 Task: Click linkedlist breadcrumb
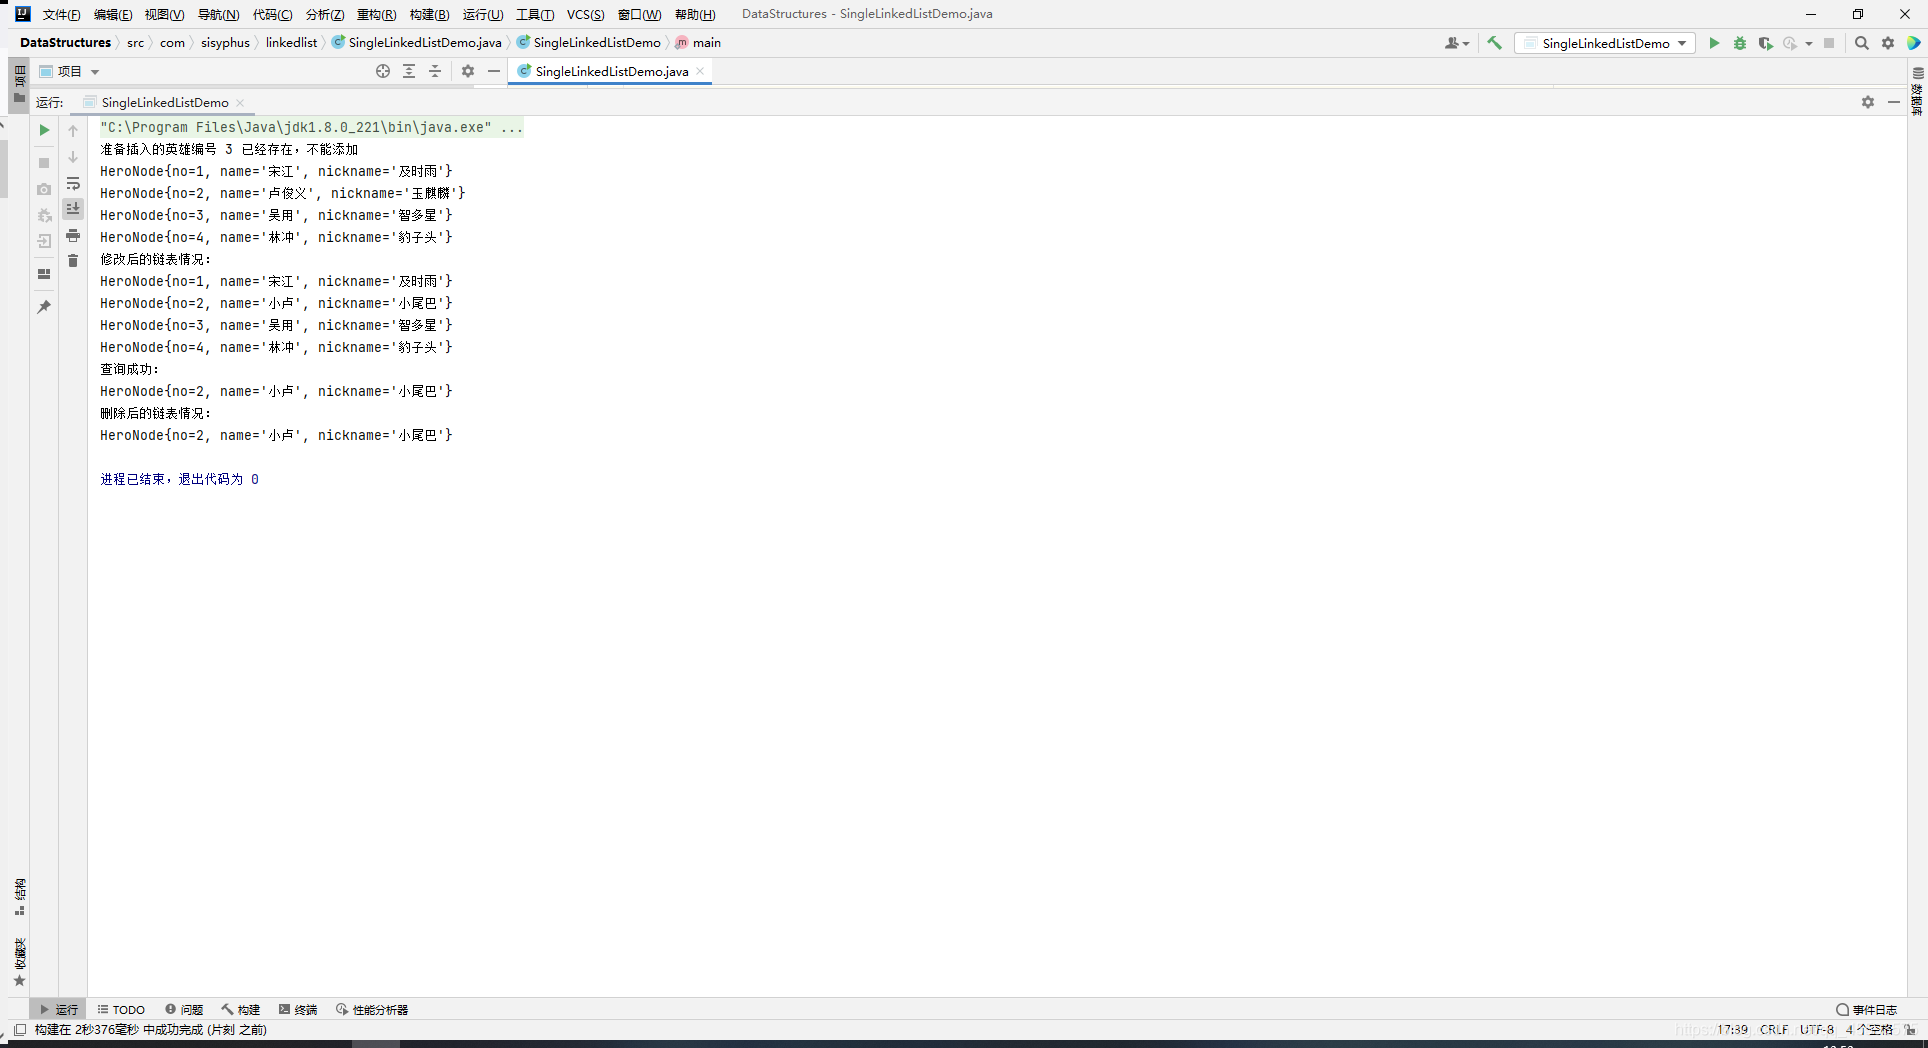(x=291, y=42)
